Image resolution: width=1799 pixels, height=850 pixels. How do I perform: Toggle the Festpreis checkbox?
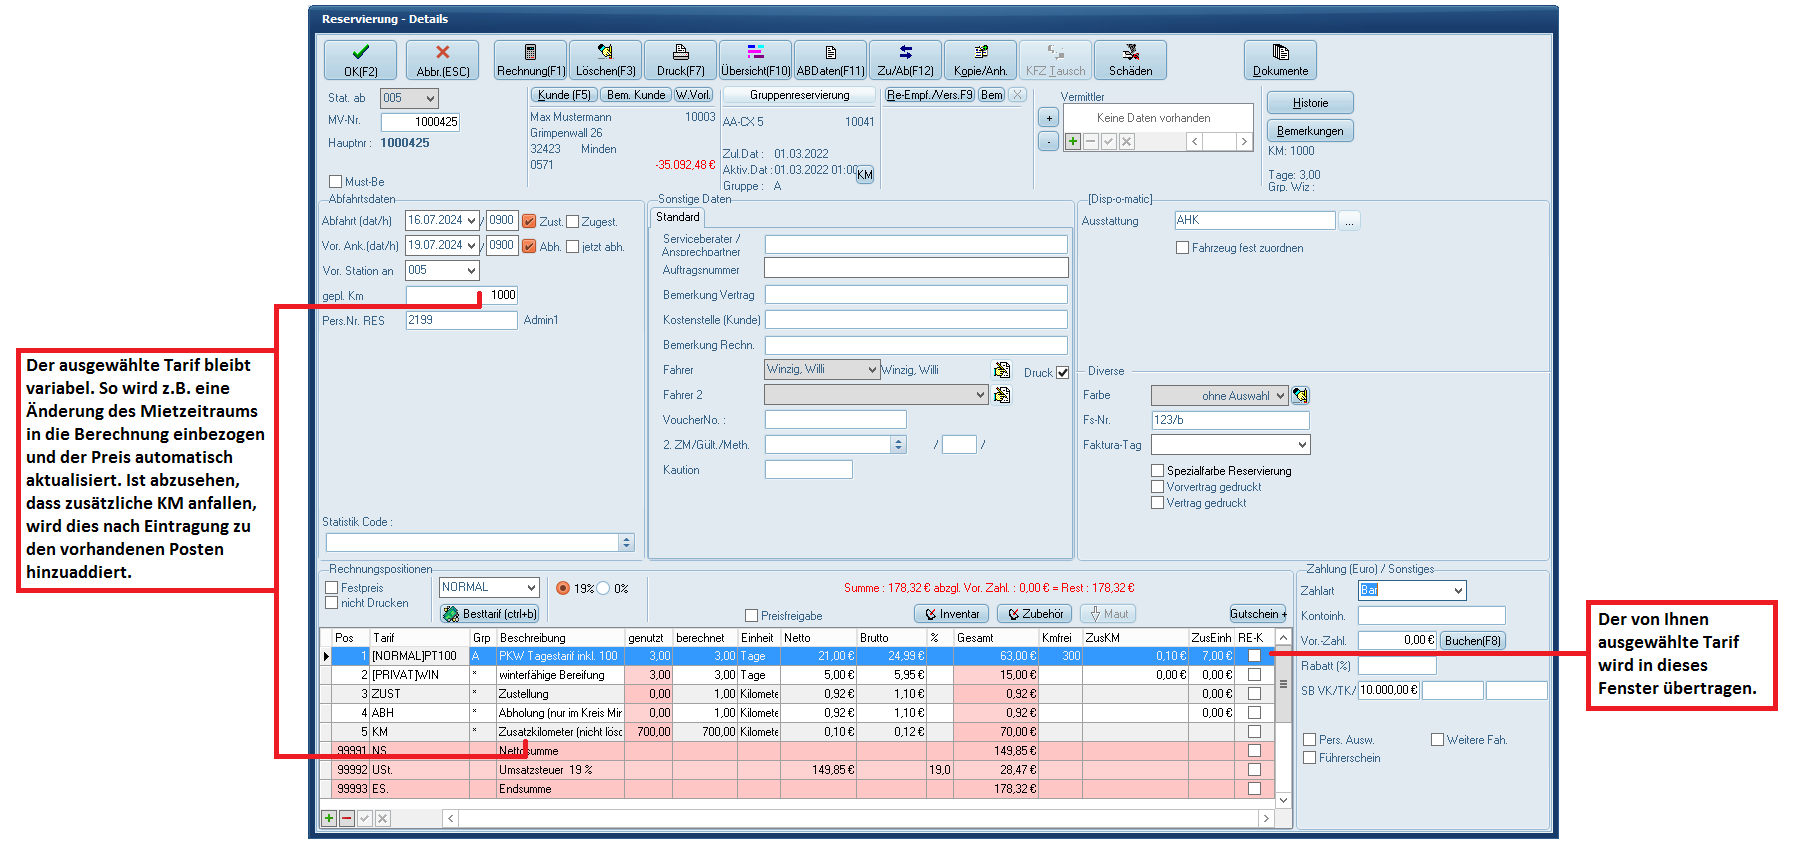tap(332, 588)
